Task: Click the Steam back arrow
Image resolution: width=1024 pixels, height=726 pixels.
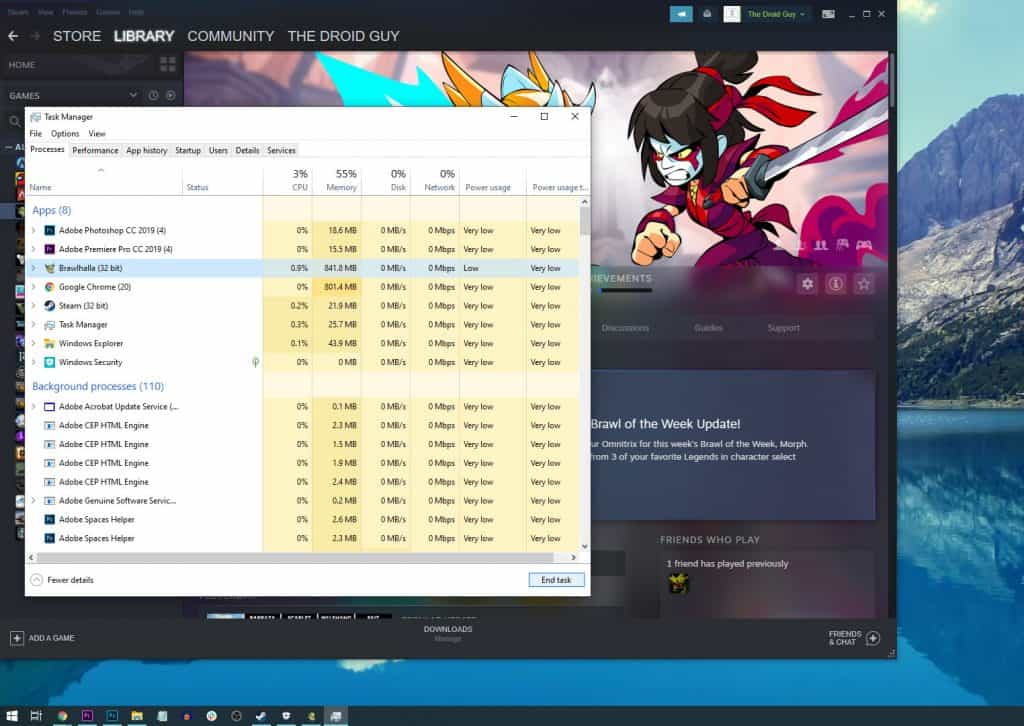Action: pos(13,36)
